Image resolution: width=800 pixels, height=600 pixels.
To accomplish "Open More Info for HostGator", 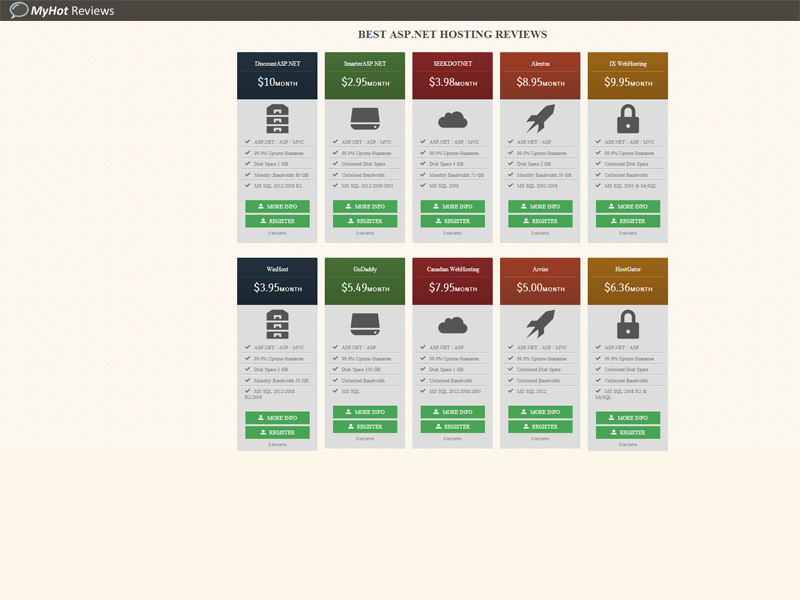I will pyautogui.click(x=628, y=418).
